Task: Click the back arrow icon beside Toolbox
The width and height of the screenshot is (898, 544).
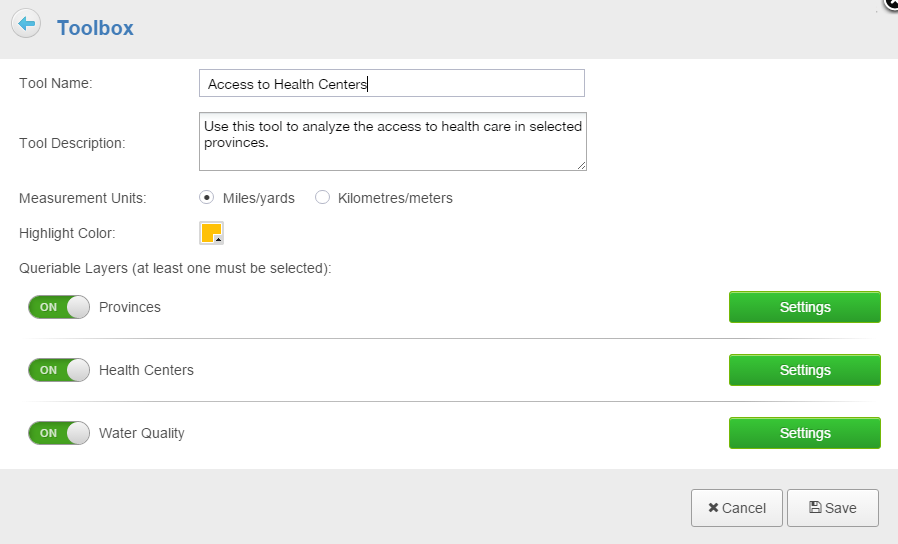Action: (26, 23)
